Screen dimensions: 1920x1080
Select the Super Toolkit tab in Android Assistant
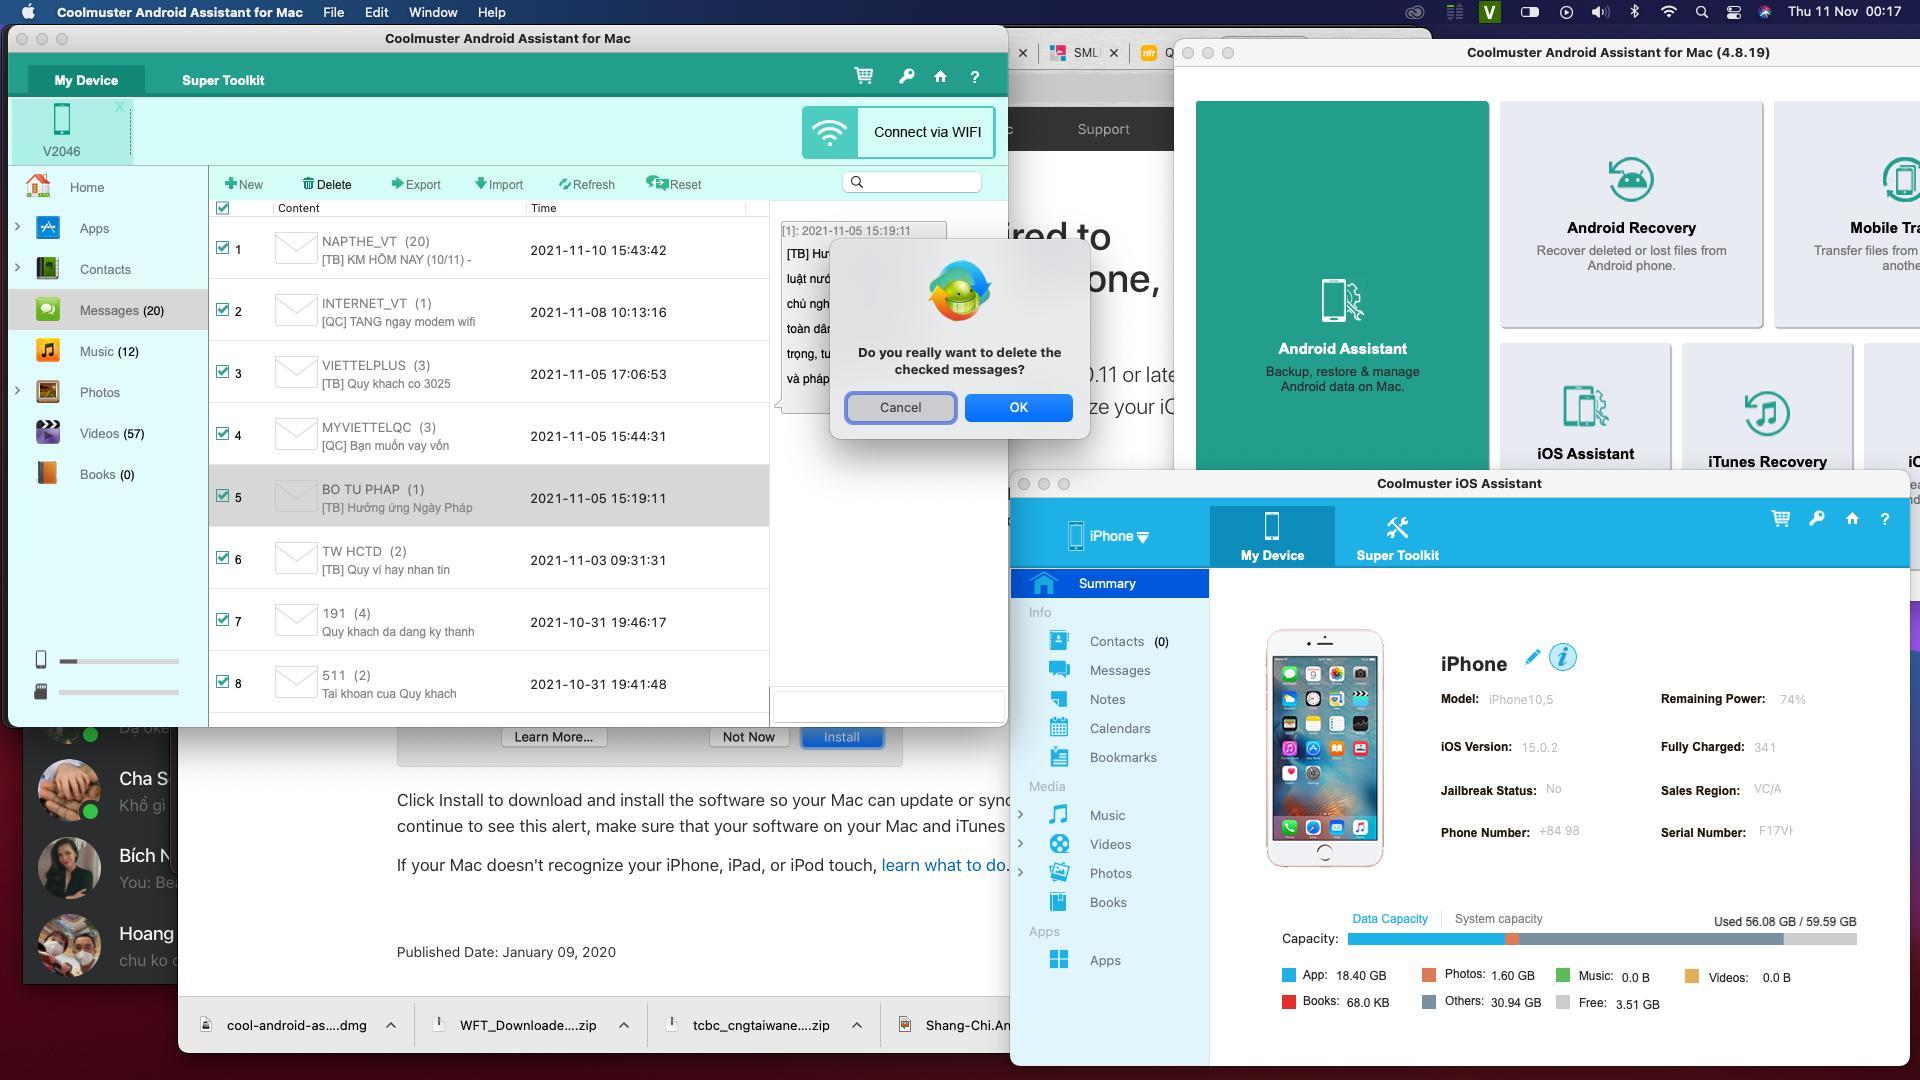tap(223, 79)
